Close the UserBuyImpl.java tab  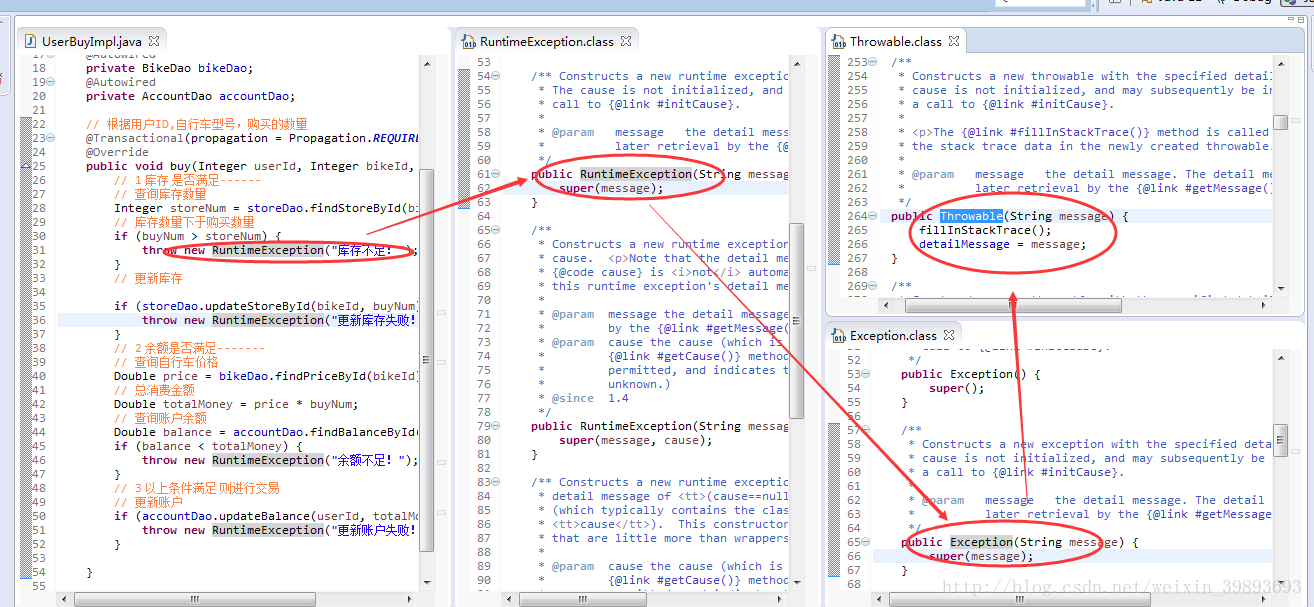153,41
